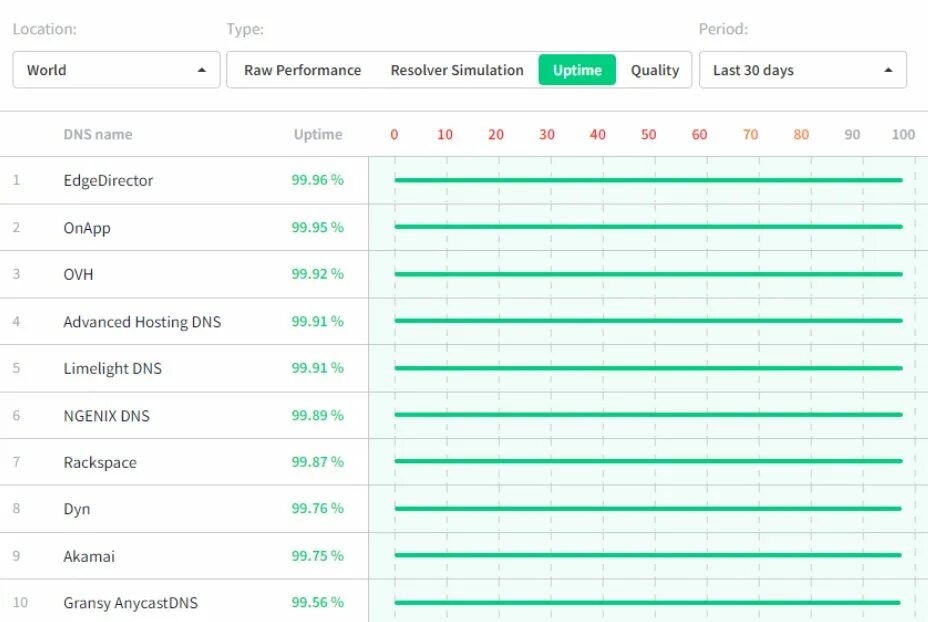The width and height of the screenshot is (928, 622).
Task: Select the Uptime tab
Action: [577, 70]
